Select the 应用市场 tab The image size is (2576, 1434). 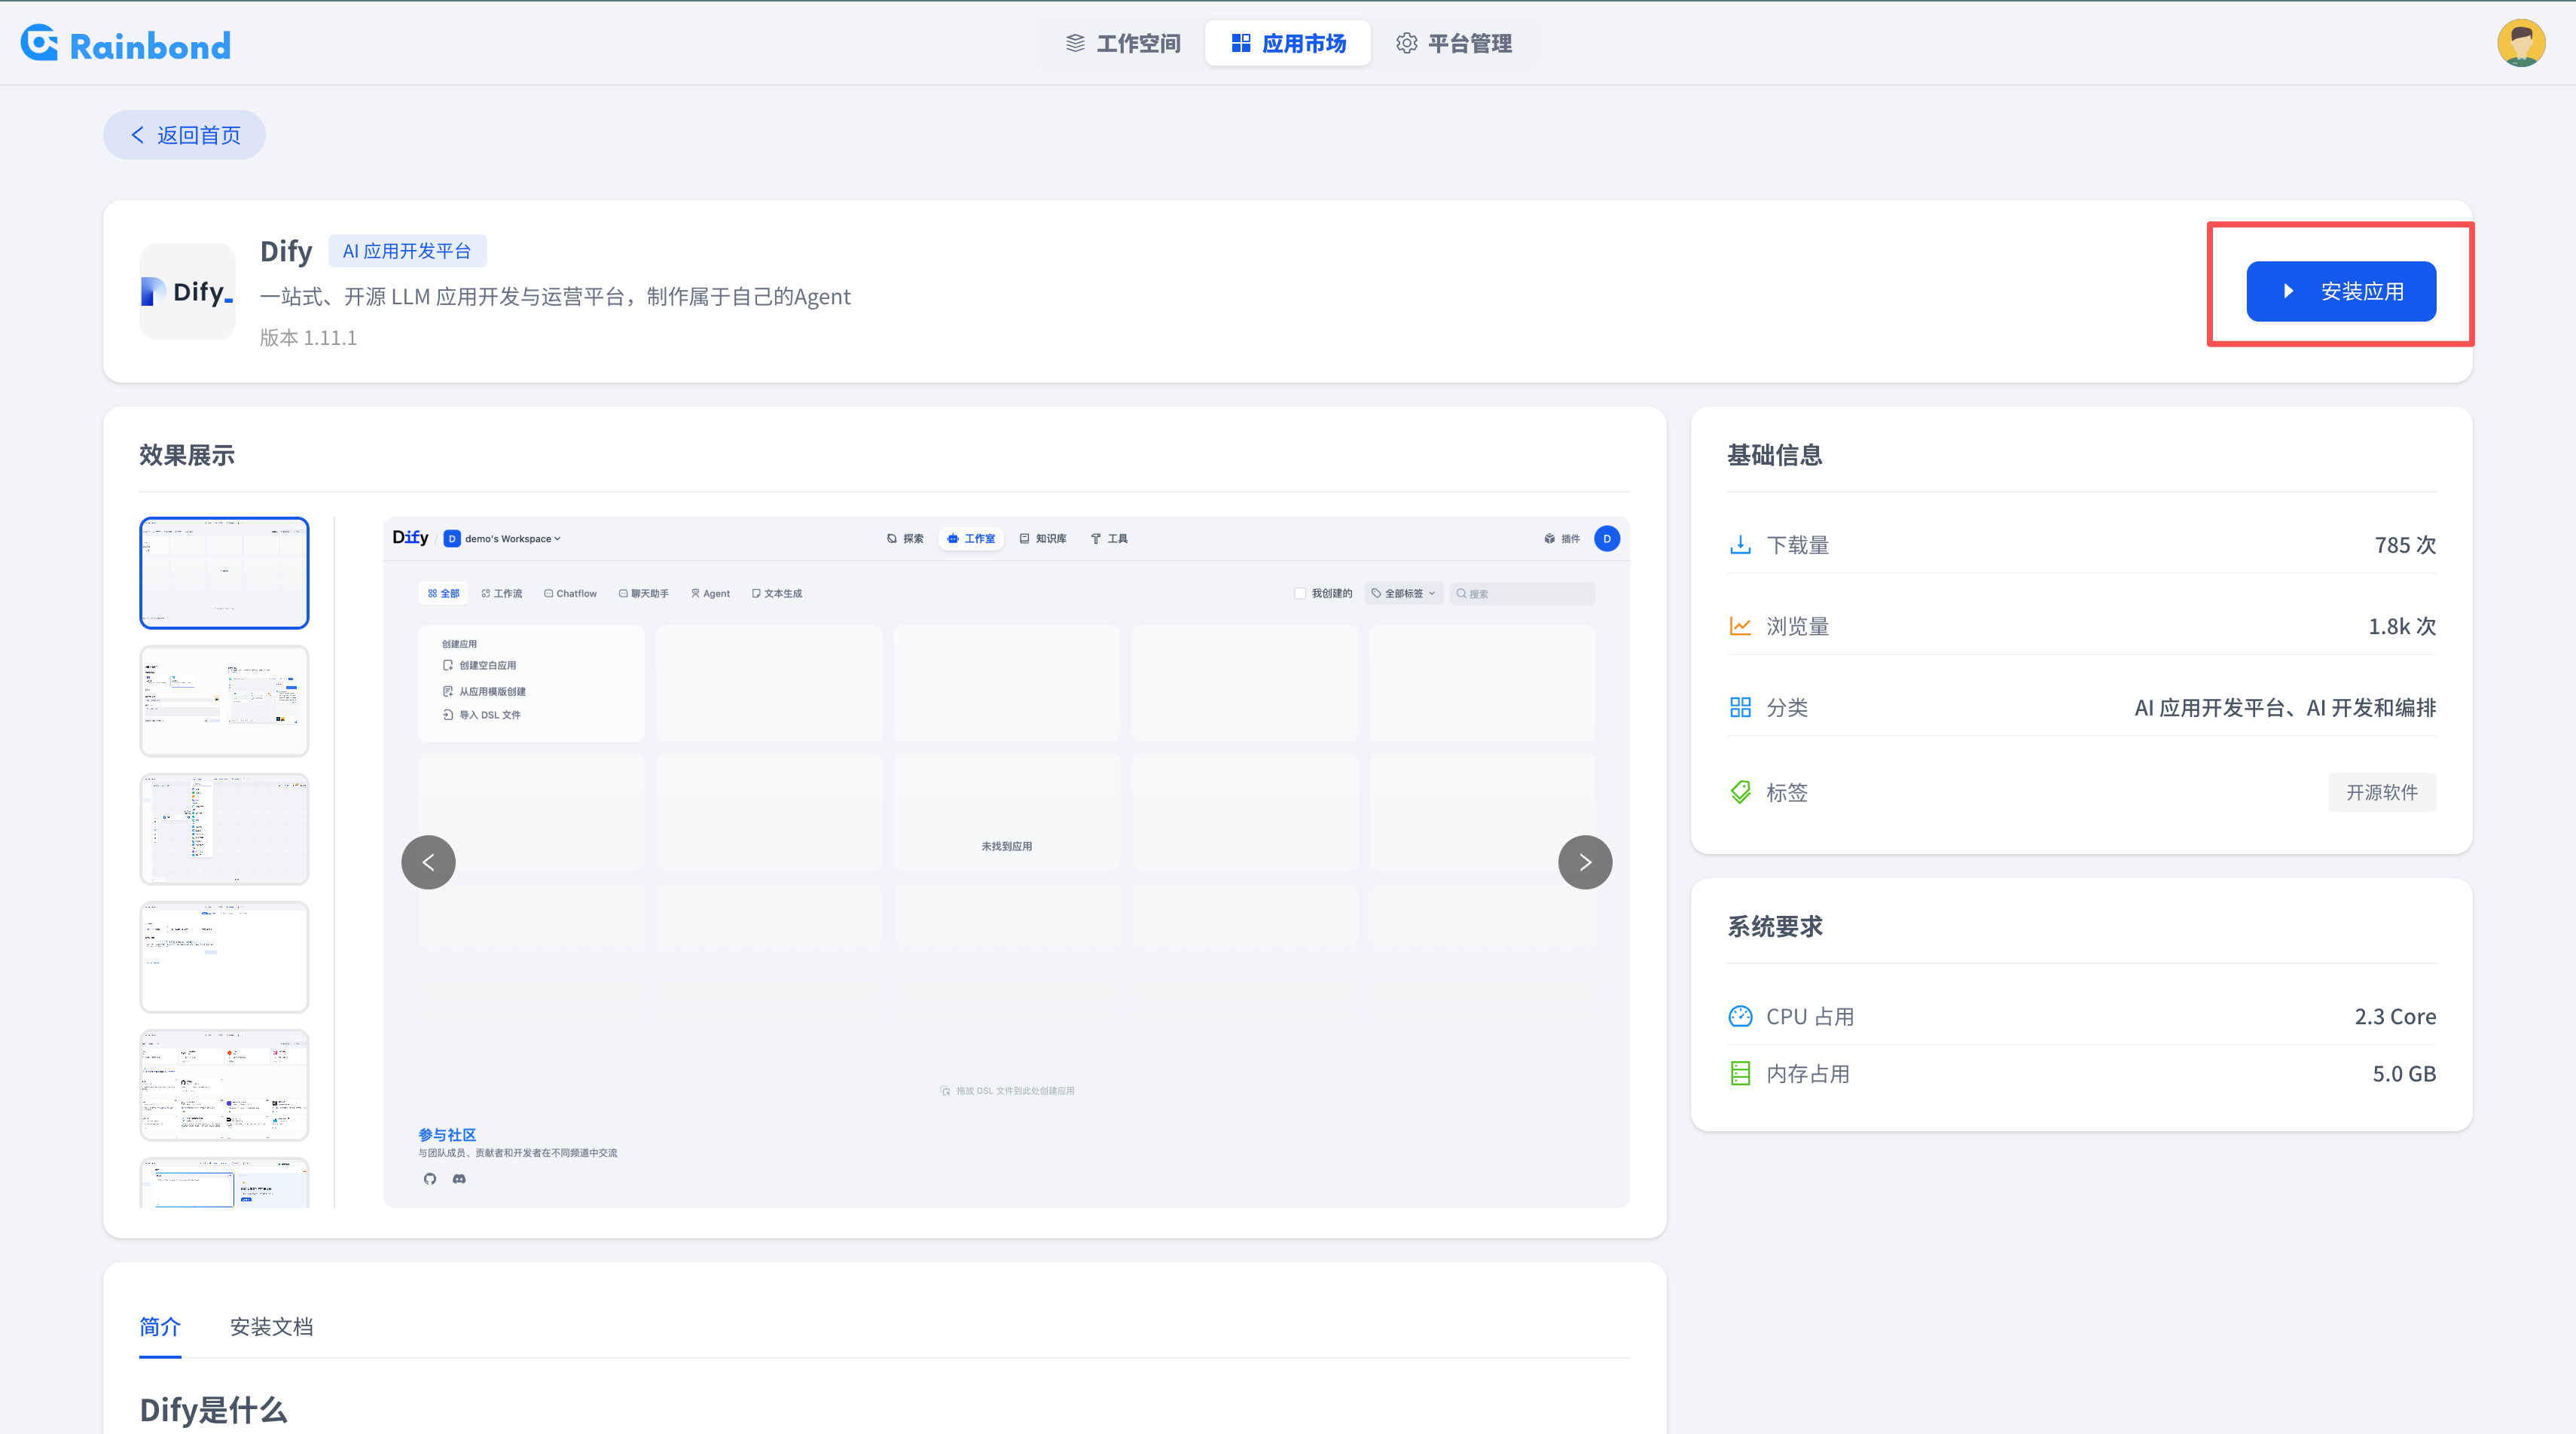[1288, 43]
